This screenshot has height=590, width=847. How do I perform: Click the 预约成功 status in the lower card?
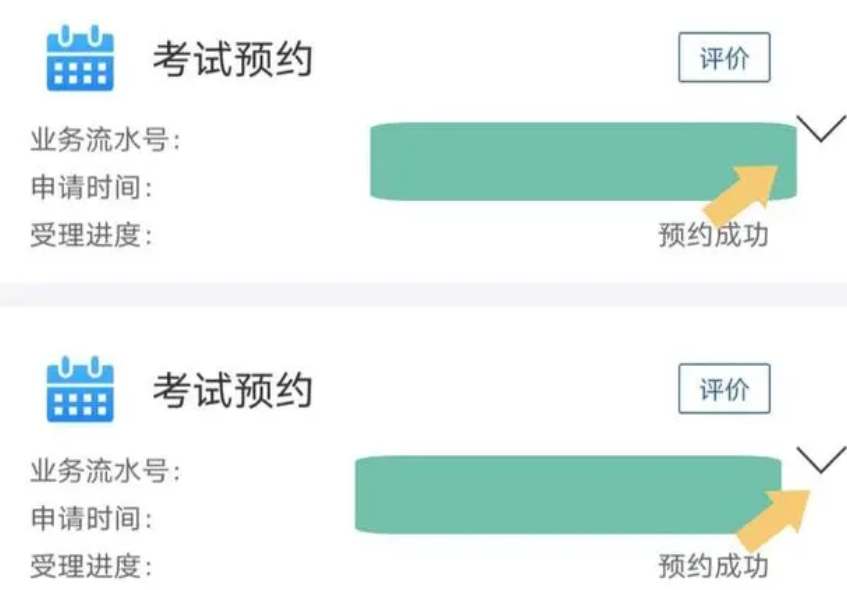coord(714,567)
